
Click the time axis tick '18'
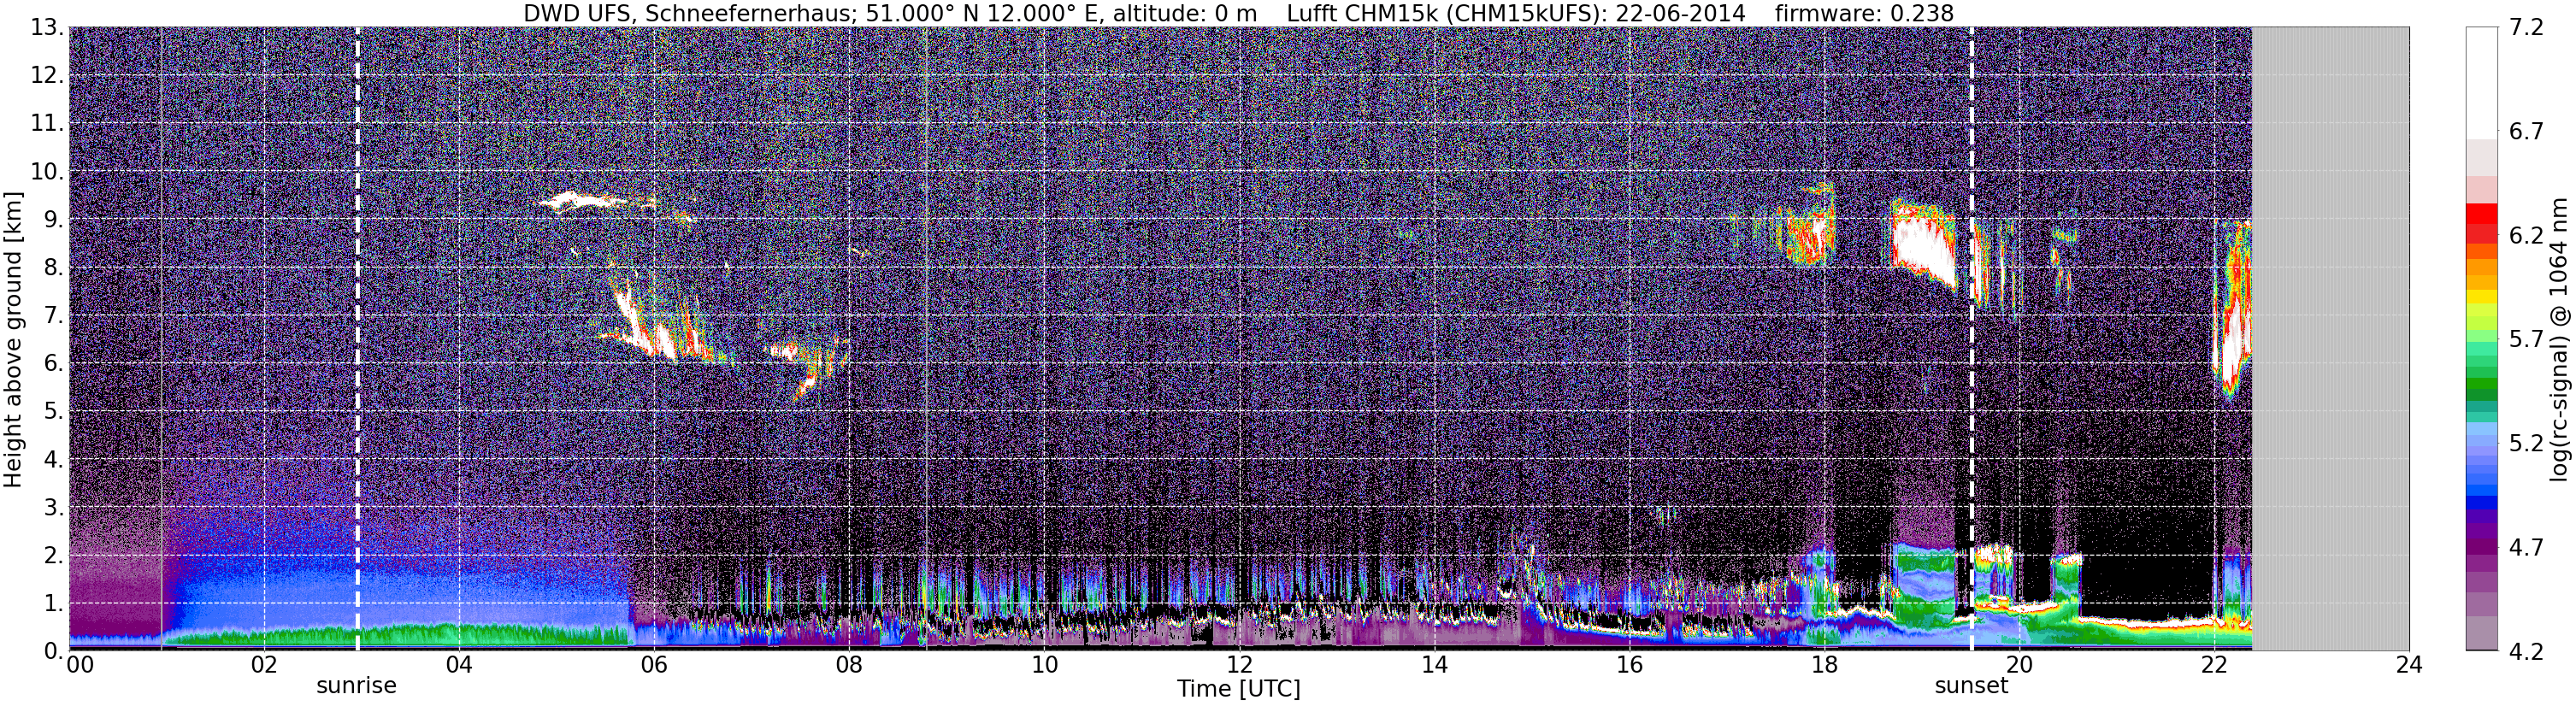click(x=1824, y=665)
